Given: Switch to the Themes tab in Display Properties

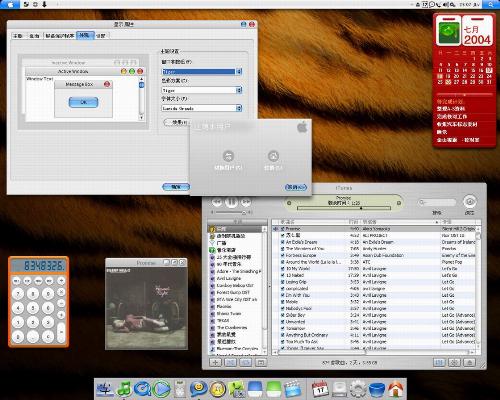Looking at the screenshot, I should [18, 36].
